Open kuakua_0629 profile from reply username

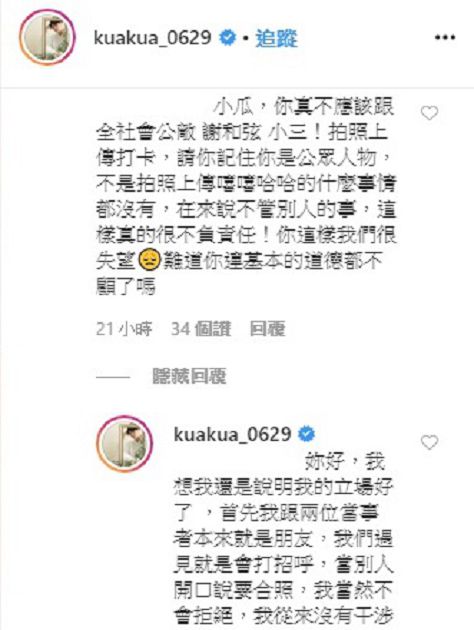click(233, 434)
